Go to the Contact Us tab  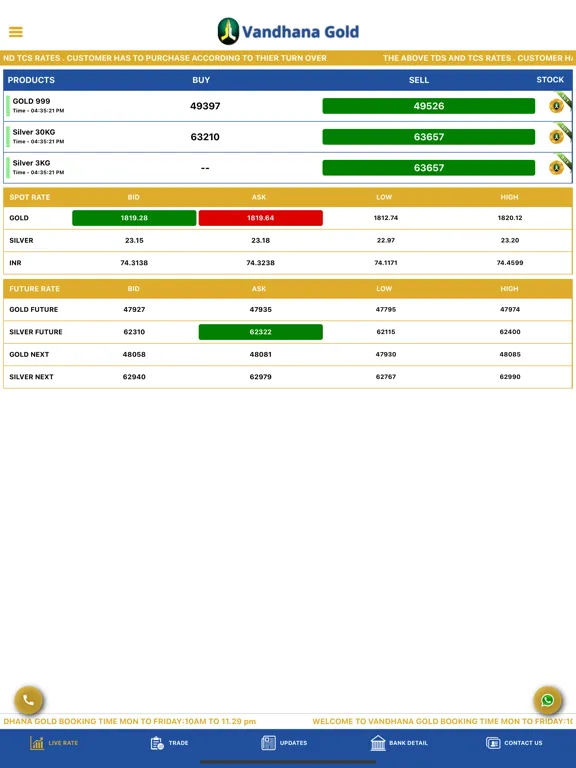514,743
